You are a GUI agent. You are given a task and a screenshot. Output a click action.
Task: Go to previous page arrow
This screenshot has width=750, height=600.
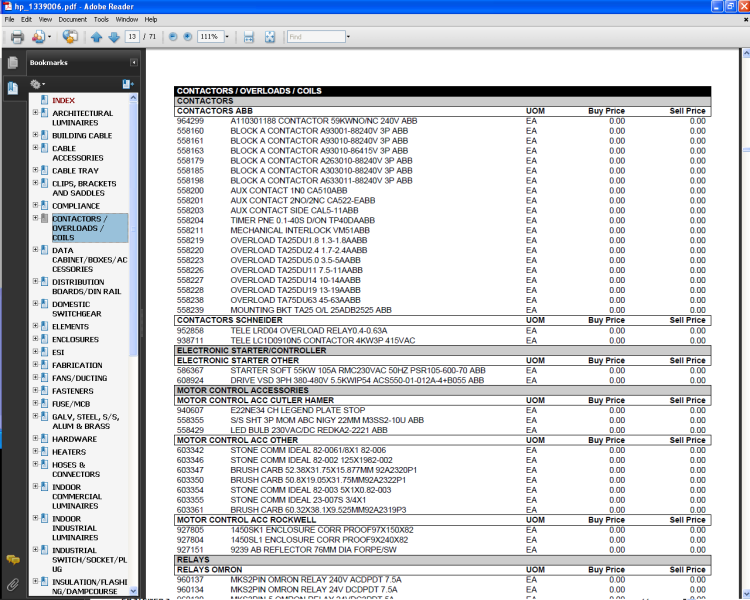click(96, 37)
